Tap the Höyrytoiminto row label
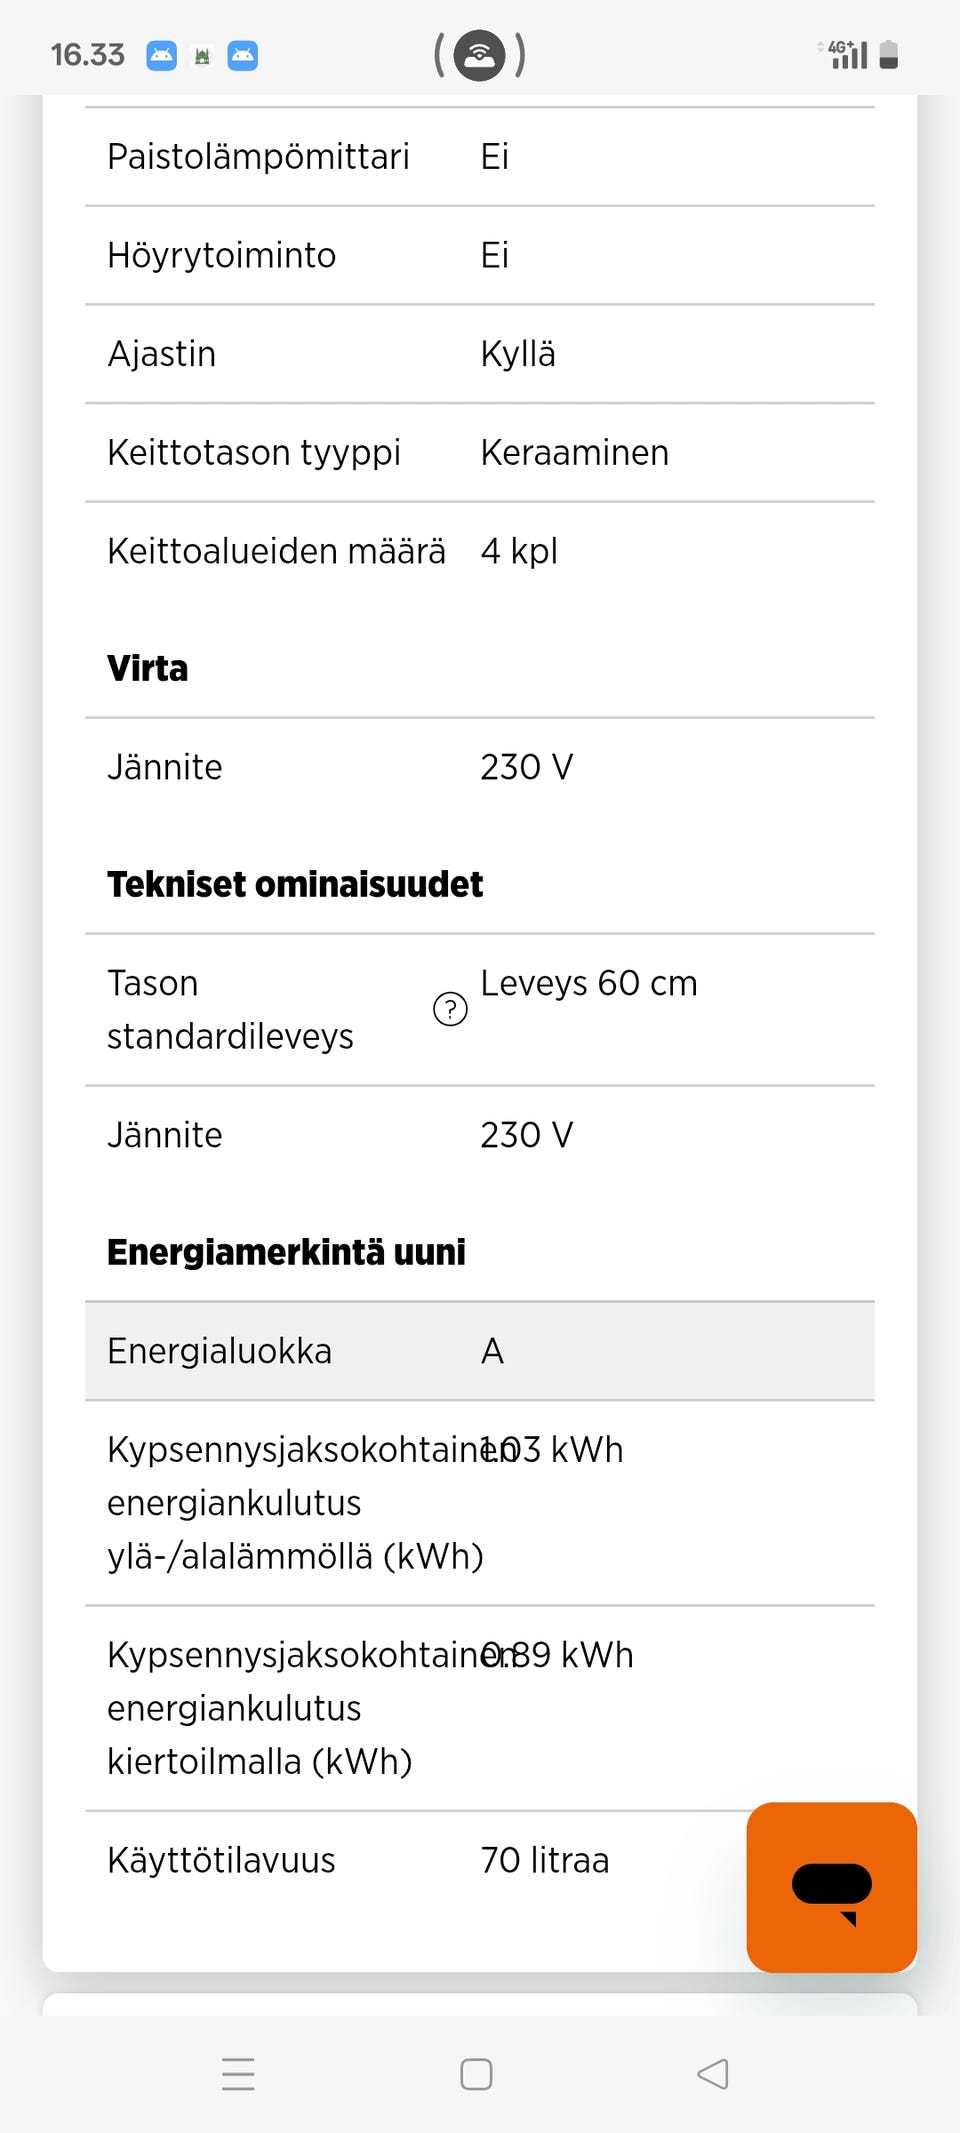This screenshot has height=2133, width=960. [222, 256]
